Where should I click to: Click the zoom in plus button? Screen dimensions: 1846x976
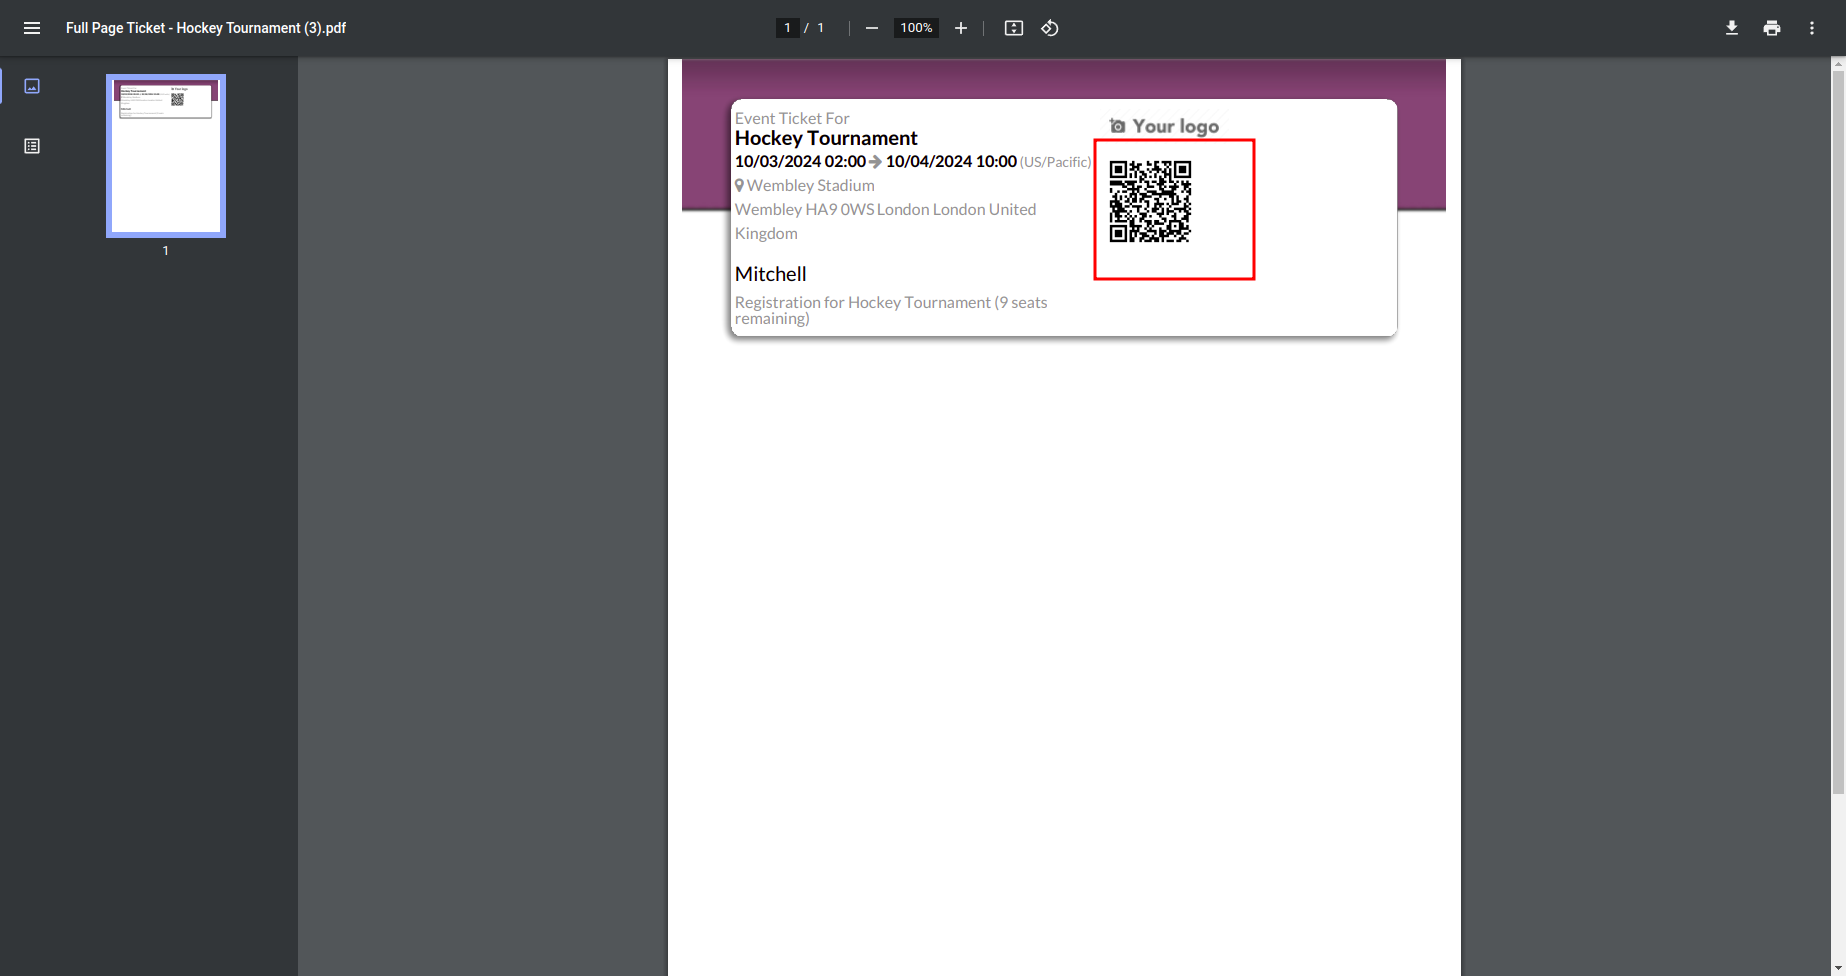pyautogui.click(x=961, y=28)
